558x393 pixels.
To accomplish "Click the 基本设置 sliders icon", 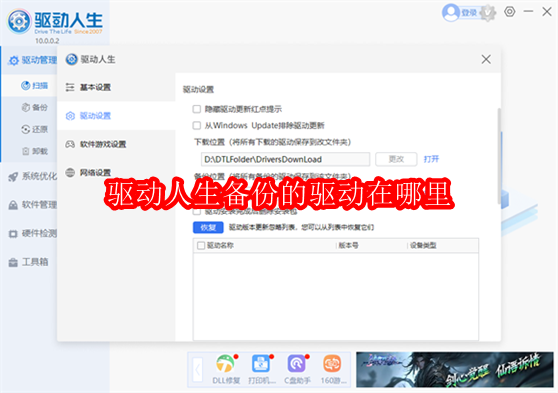I will point(70,87).
